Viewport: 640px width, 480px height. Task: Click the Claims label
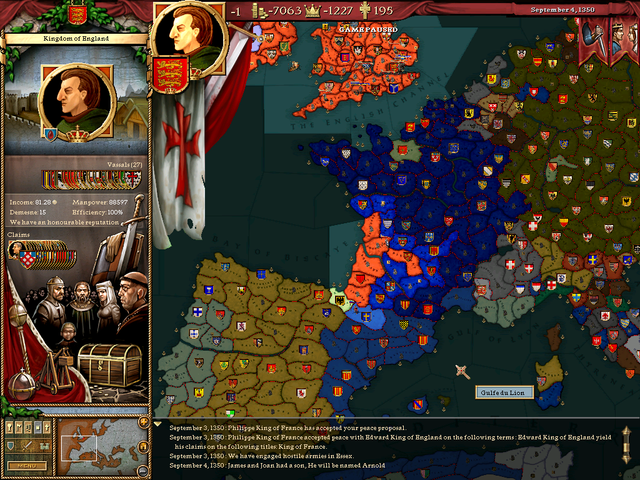click(x=19, y=235)
